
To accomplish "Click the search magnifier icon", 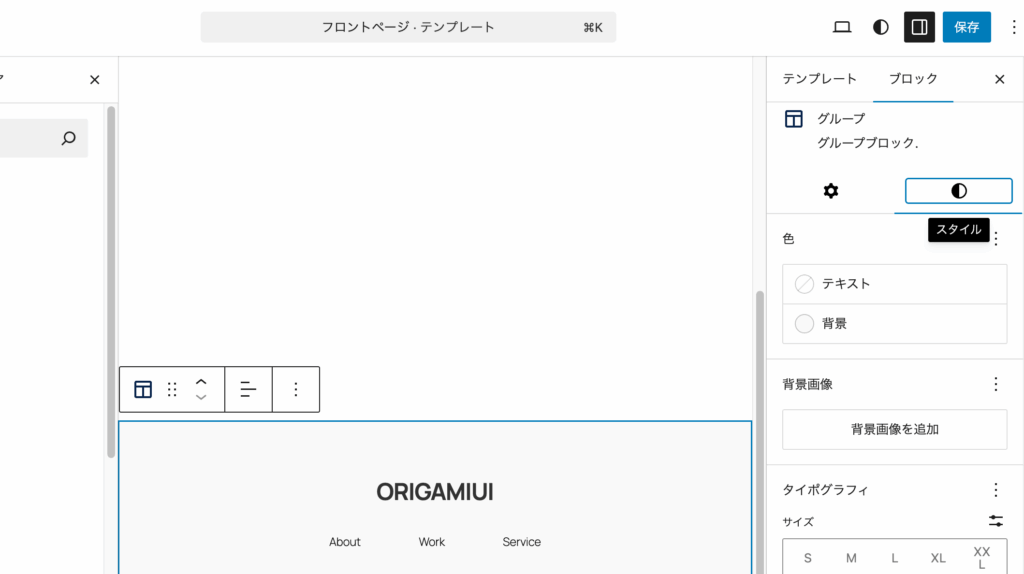I will (68, 139).
